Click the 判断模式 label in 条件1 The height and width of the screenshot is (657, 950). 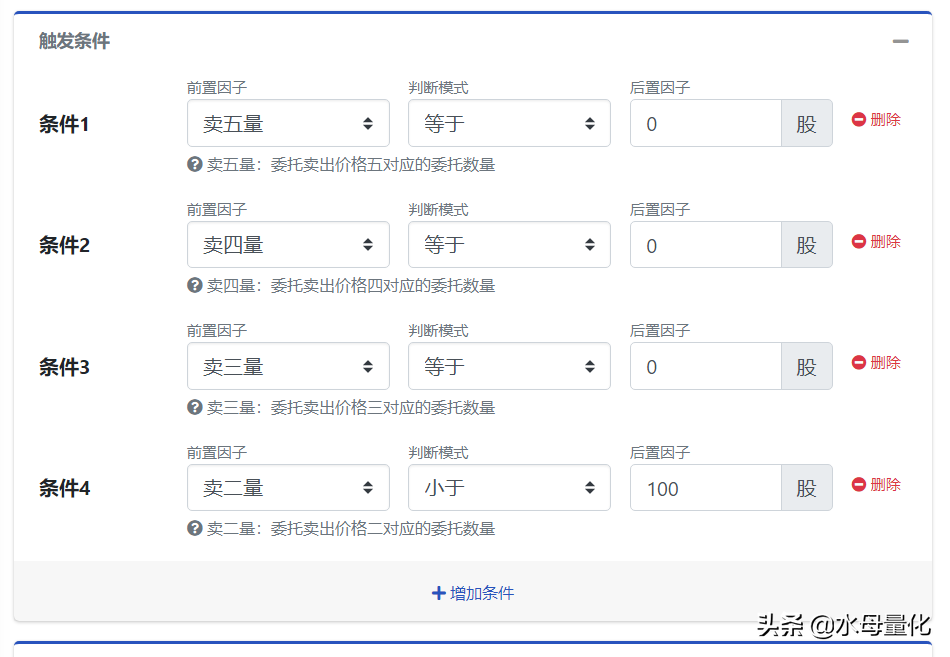tap(438, 88)
